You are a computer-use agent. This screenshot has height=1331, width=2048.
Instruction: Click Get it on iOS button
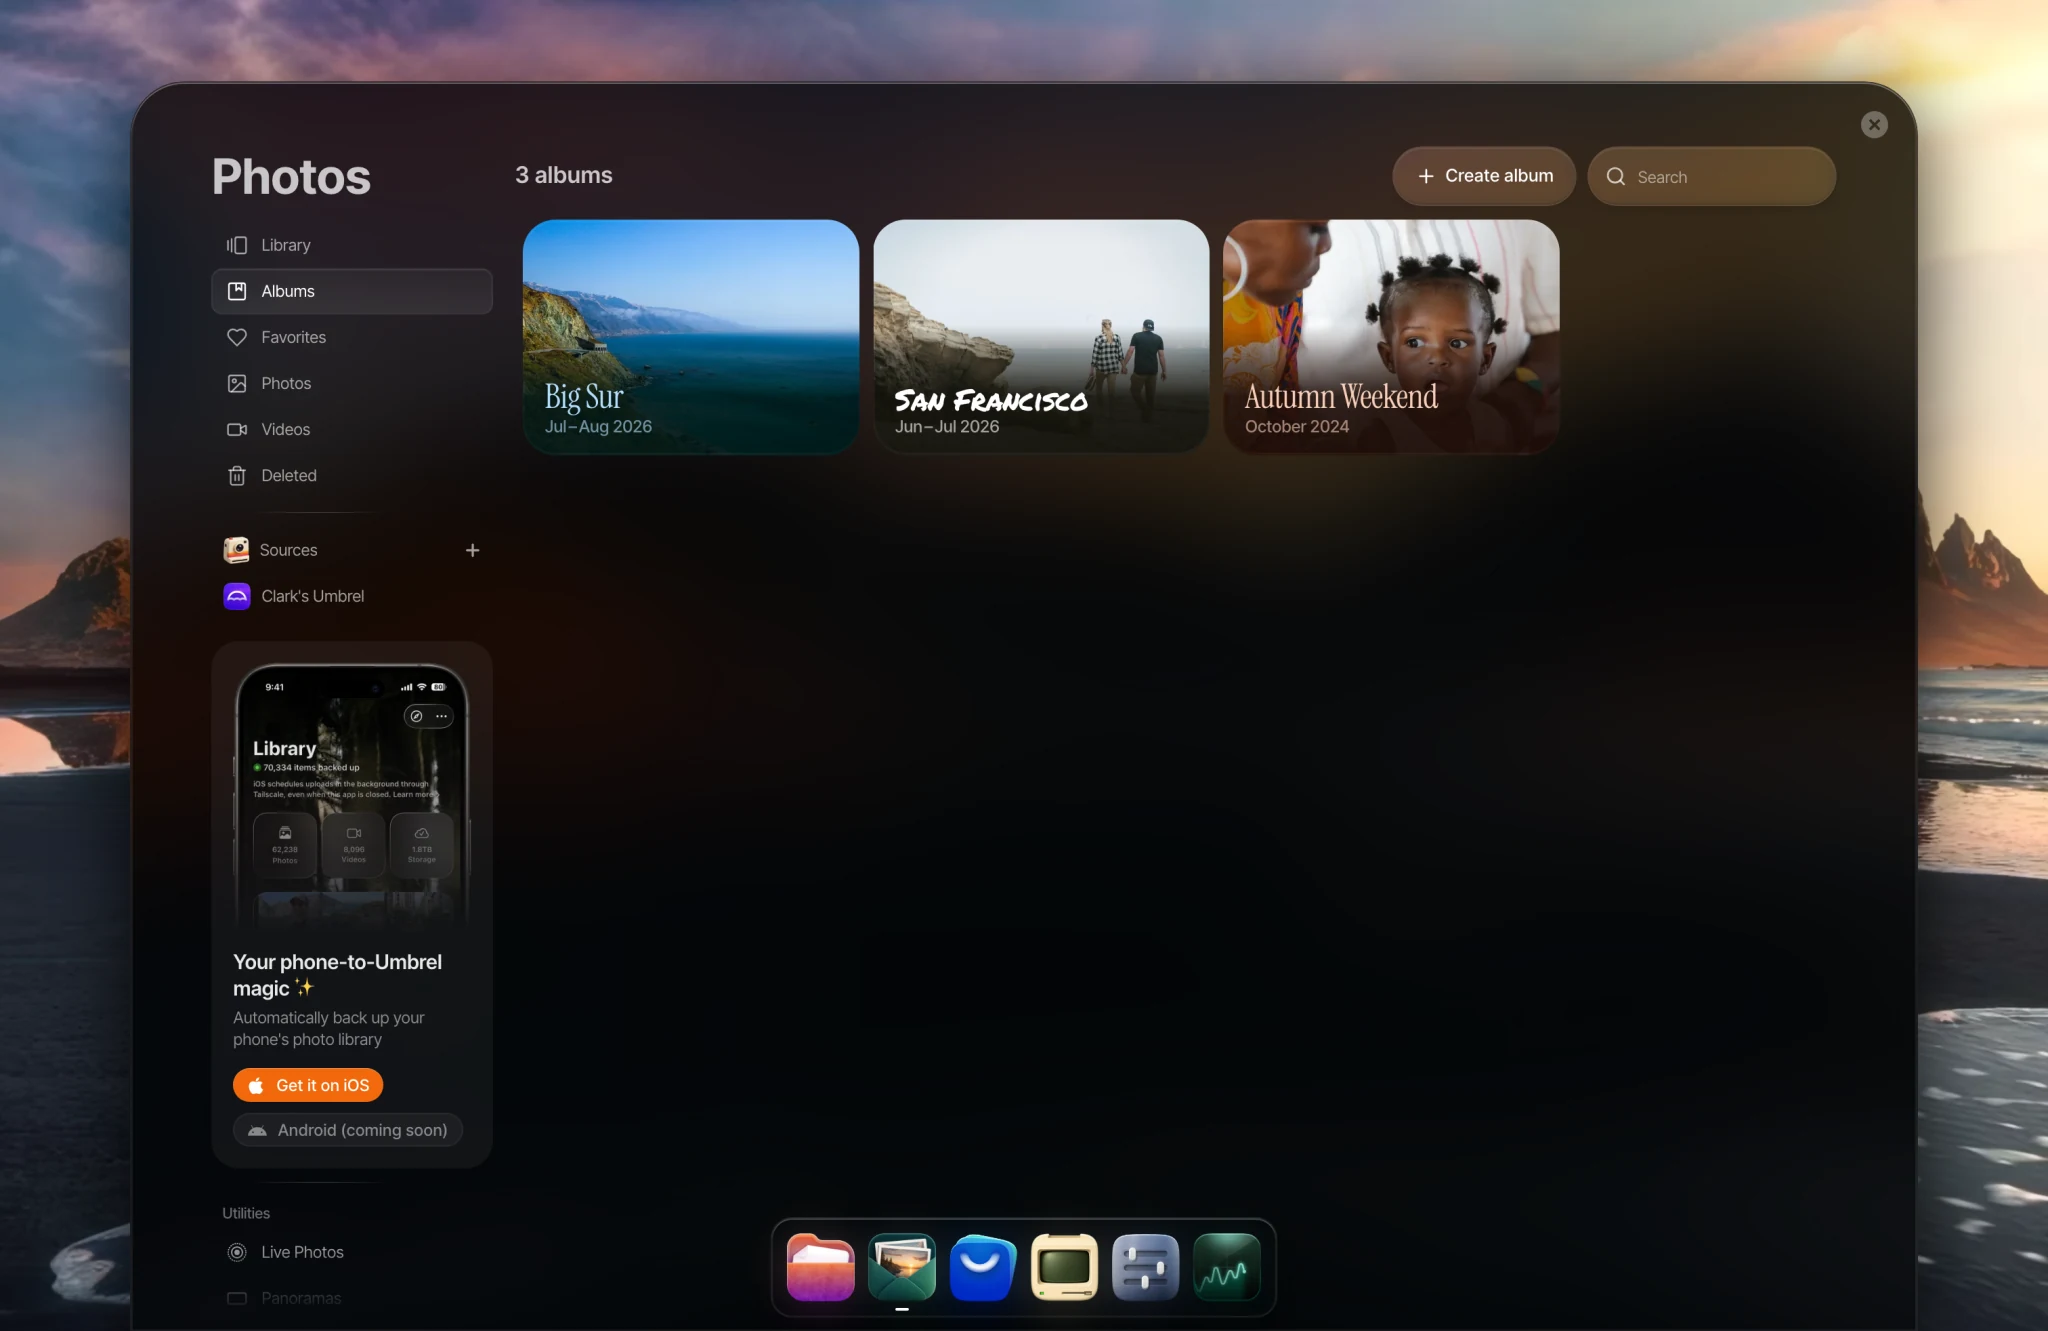click(x=308, y=1085)
